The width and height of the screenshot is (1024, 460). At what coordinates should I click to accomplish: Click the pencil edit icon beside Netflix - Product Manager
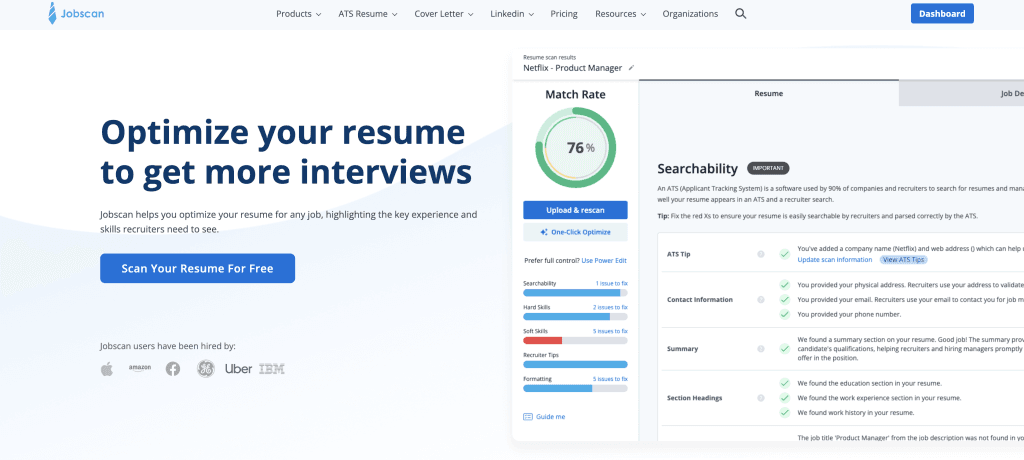pos(631,68)
